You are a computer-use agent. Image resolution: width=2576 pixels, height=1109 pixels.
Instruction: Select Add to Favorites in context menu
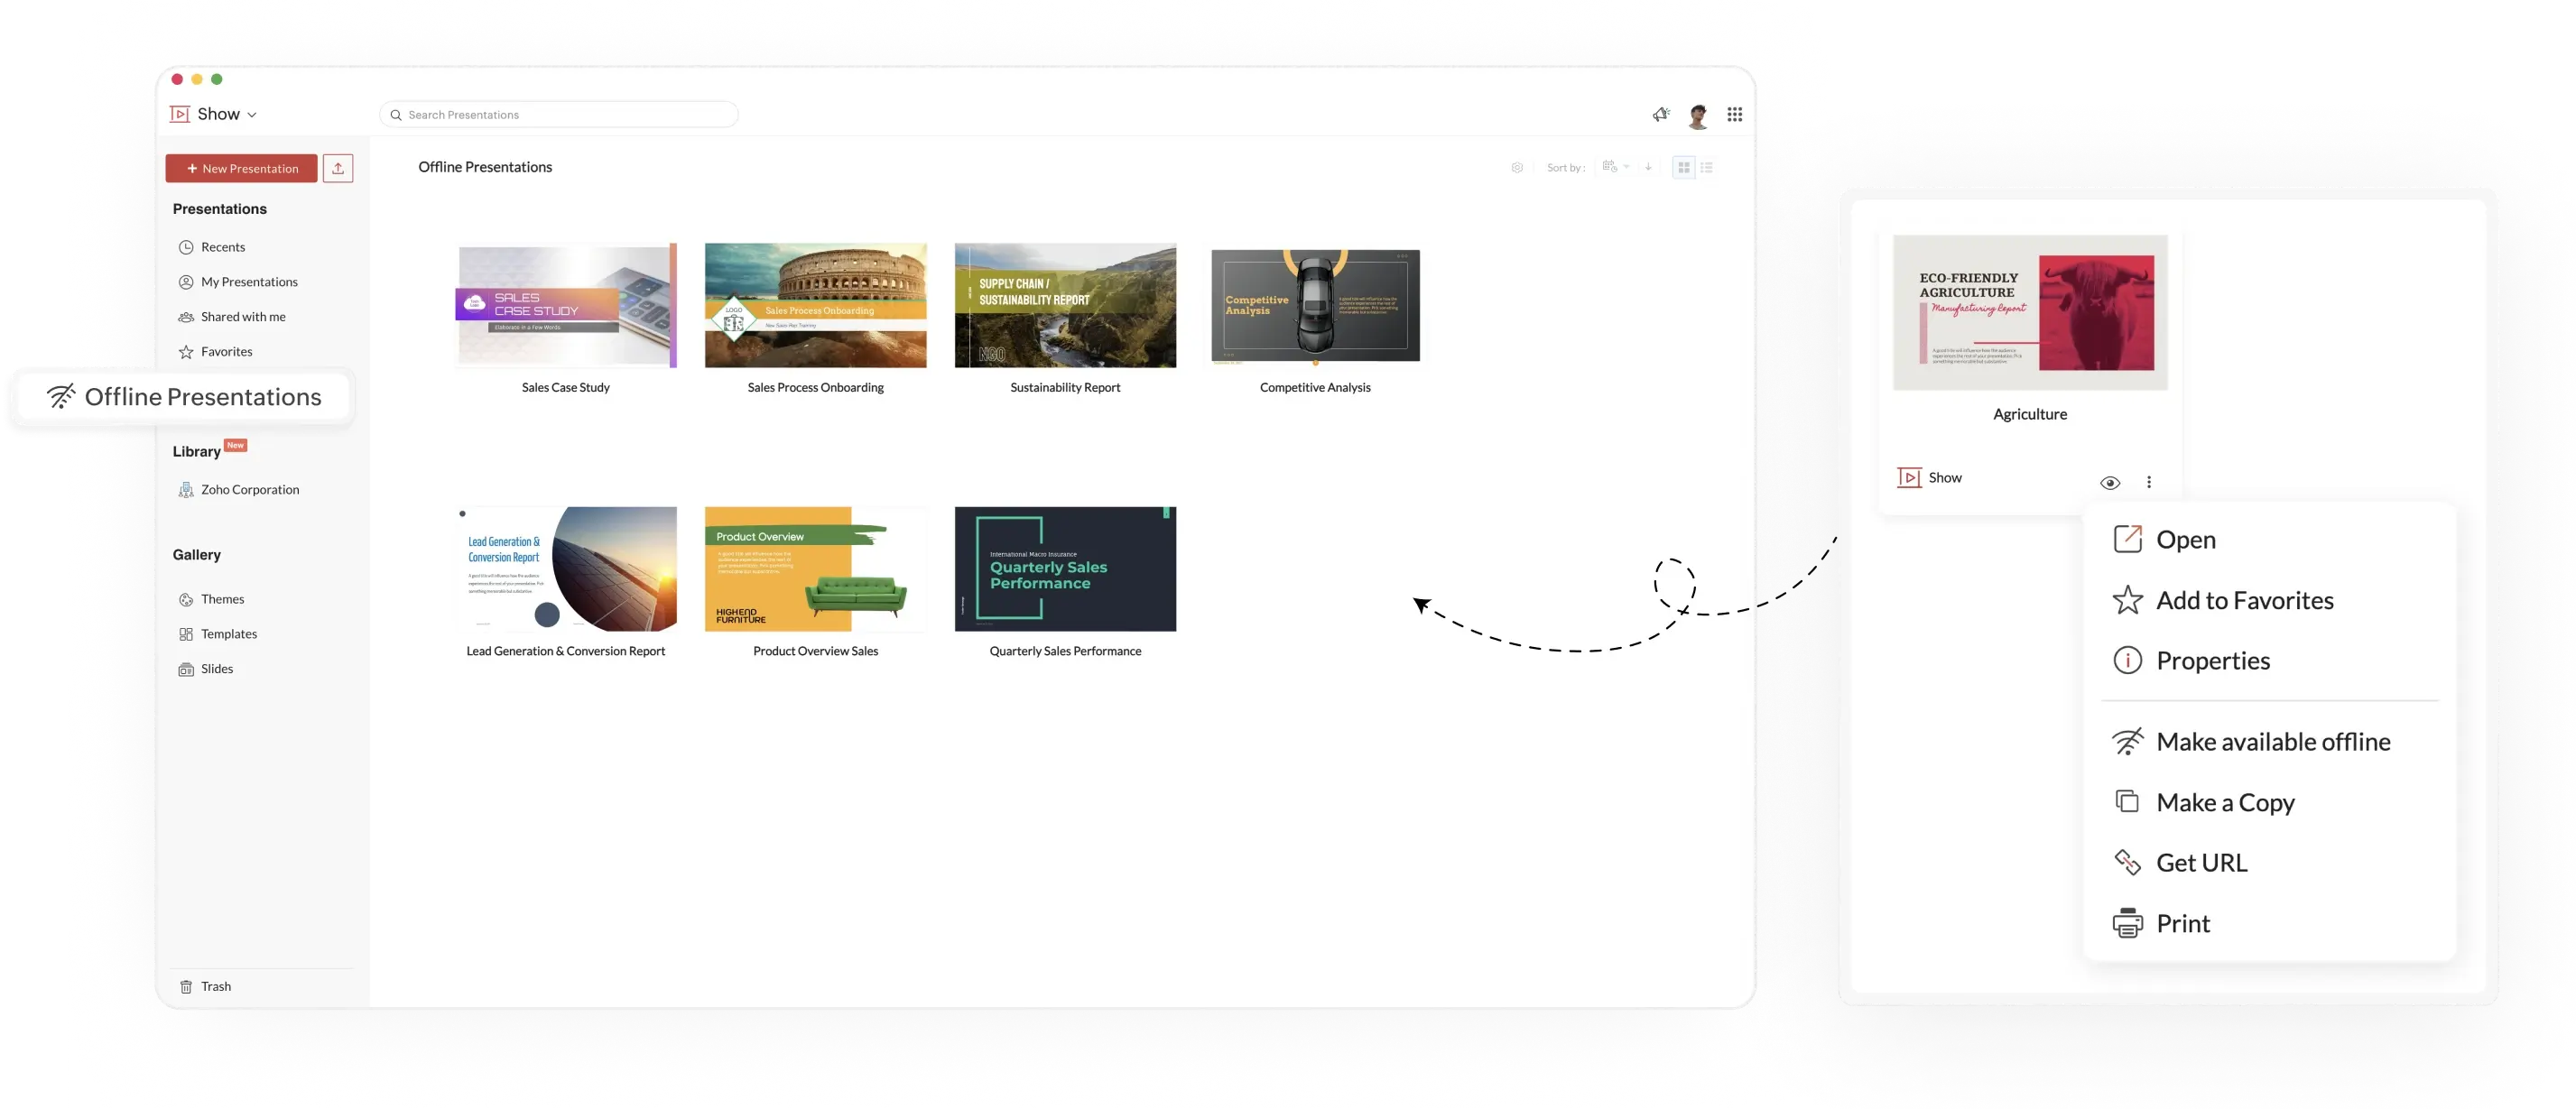pos(2245,599)
